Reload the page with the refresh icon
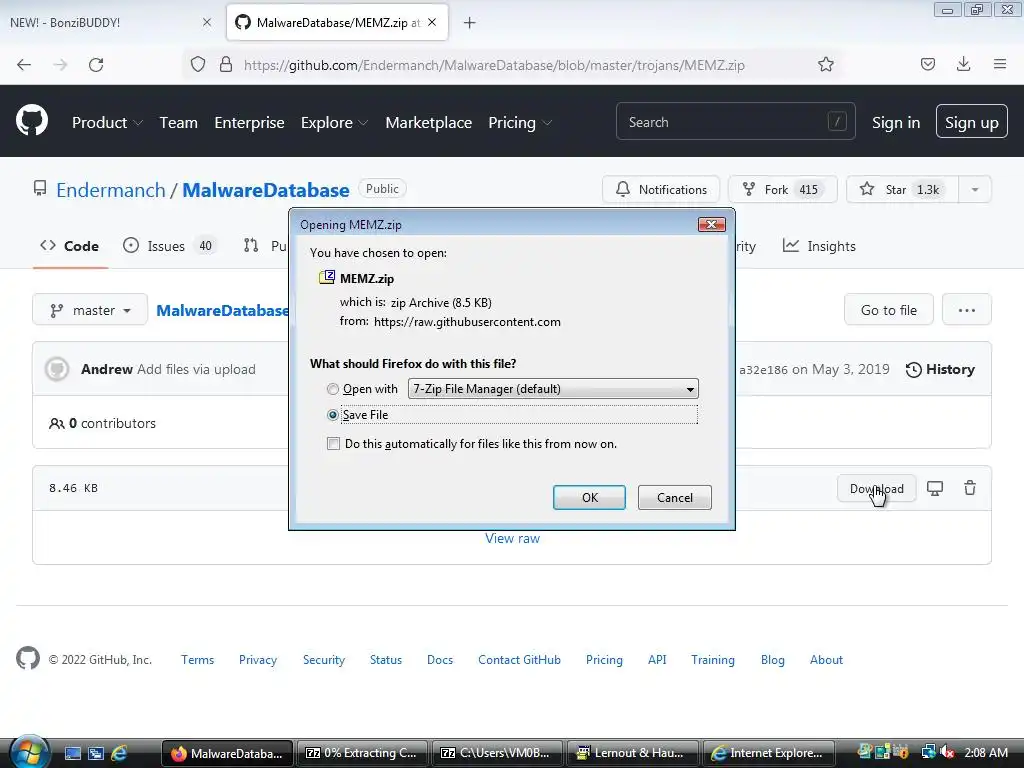 96,65
